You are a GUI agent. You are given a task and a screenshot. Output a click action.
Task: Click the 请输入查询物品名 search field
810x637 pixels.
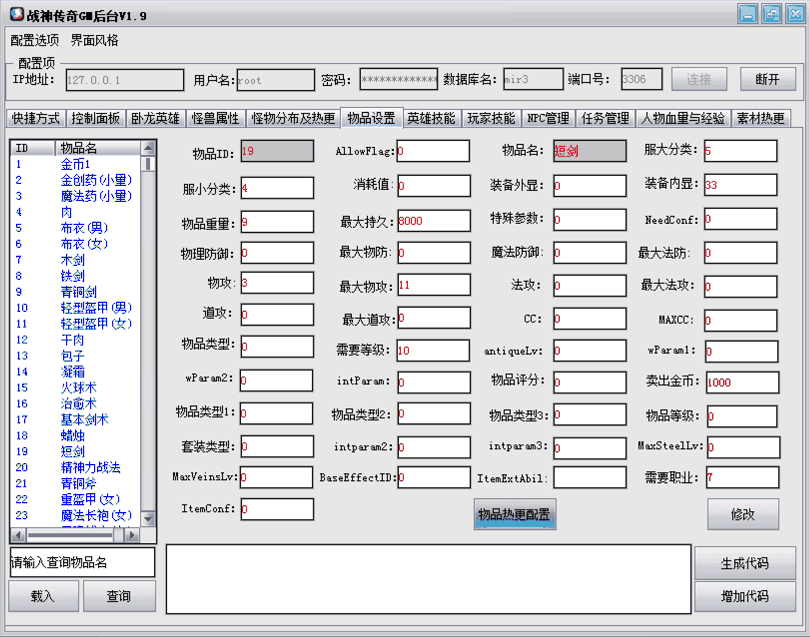pyautogui.click(x=82, y=562)
